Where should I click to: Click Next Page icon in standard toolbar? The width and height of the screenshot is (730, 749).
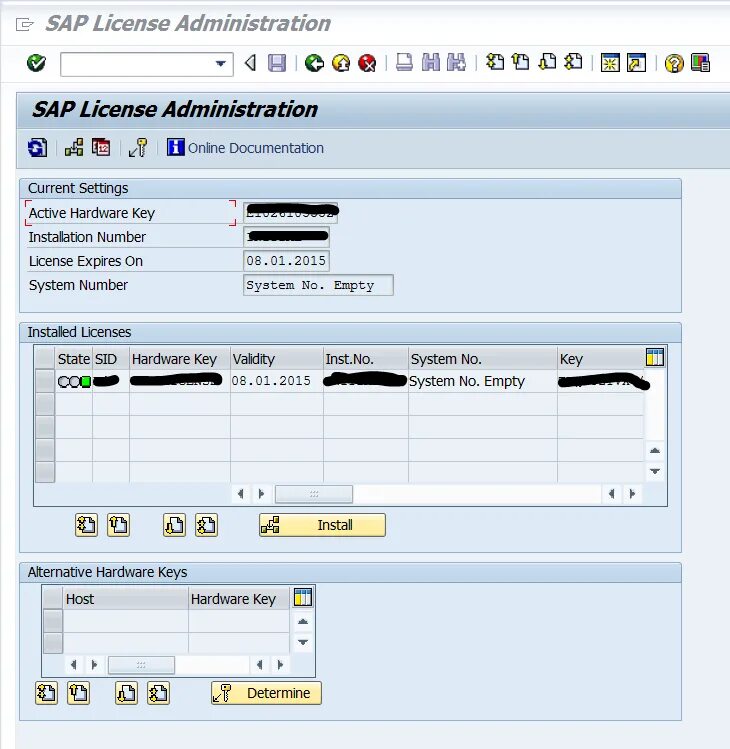click(x=547, y=63)
